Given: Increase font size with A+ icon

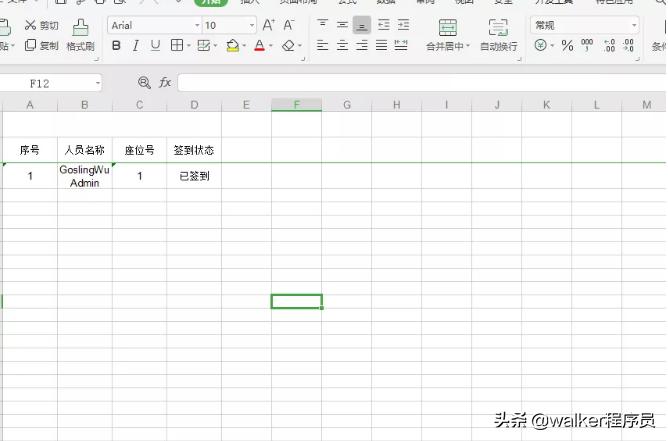Looking at the screenshot, I should click(268, 25).
